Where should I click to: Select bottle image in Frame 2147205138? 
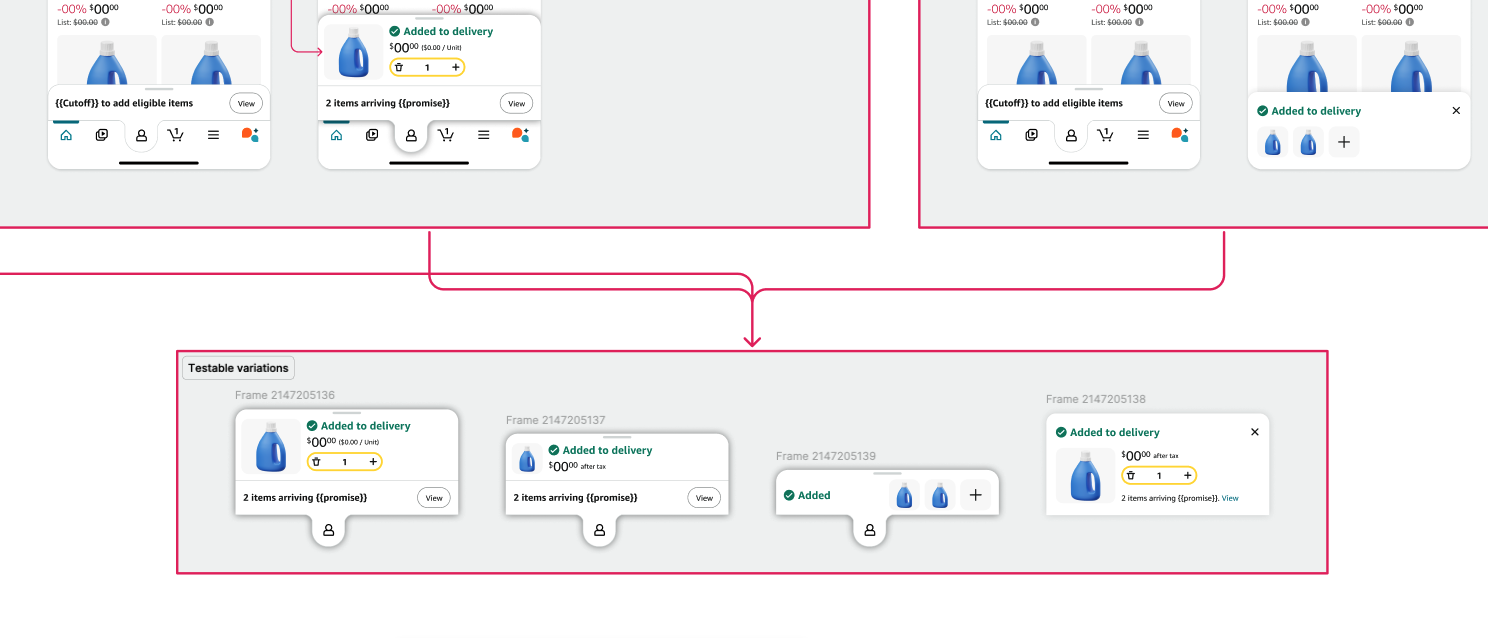click(1085, 475)
